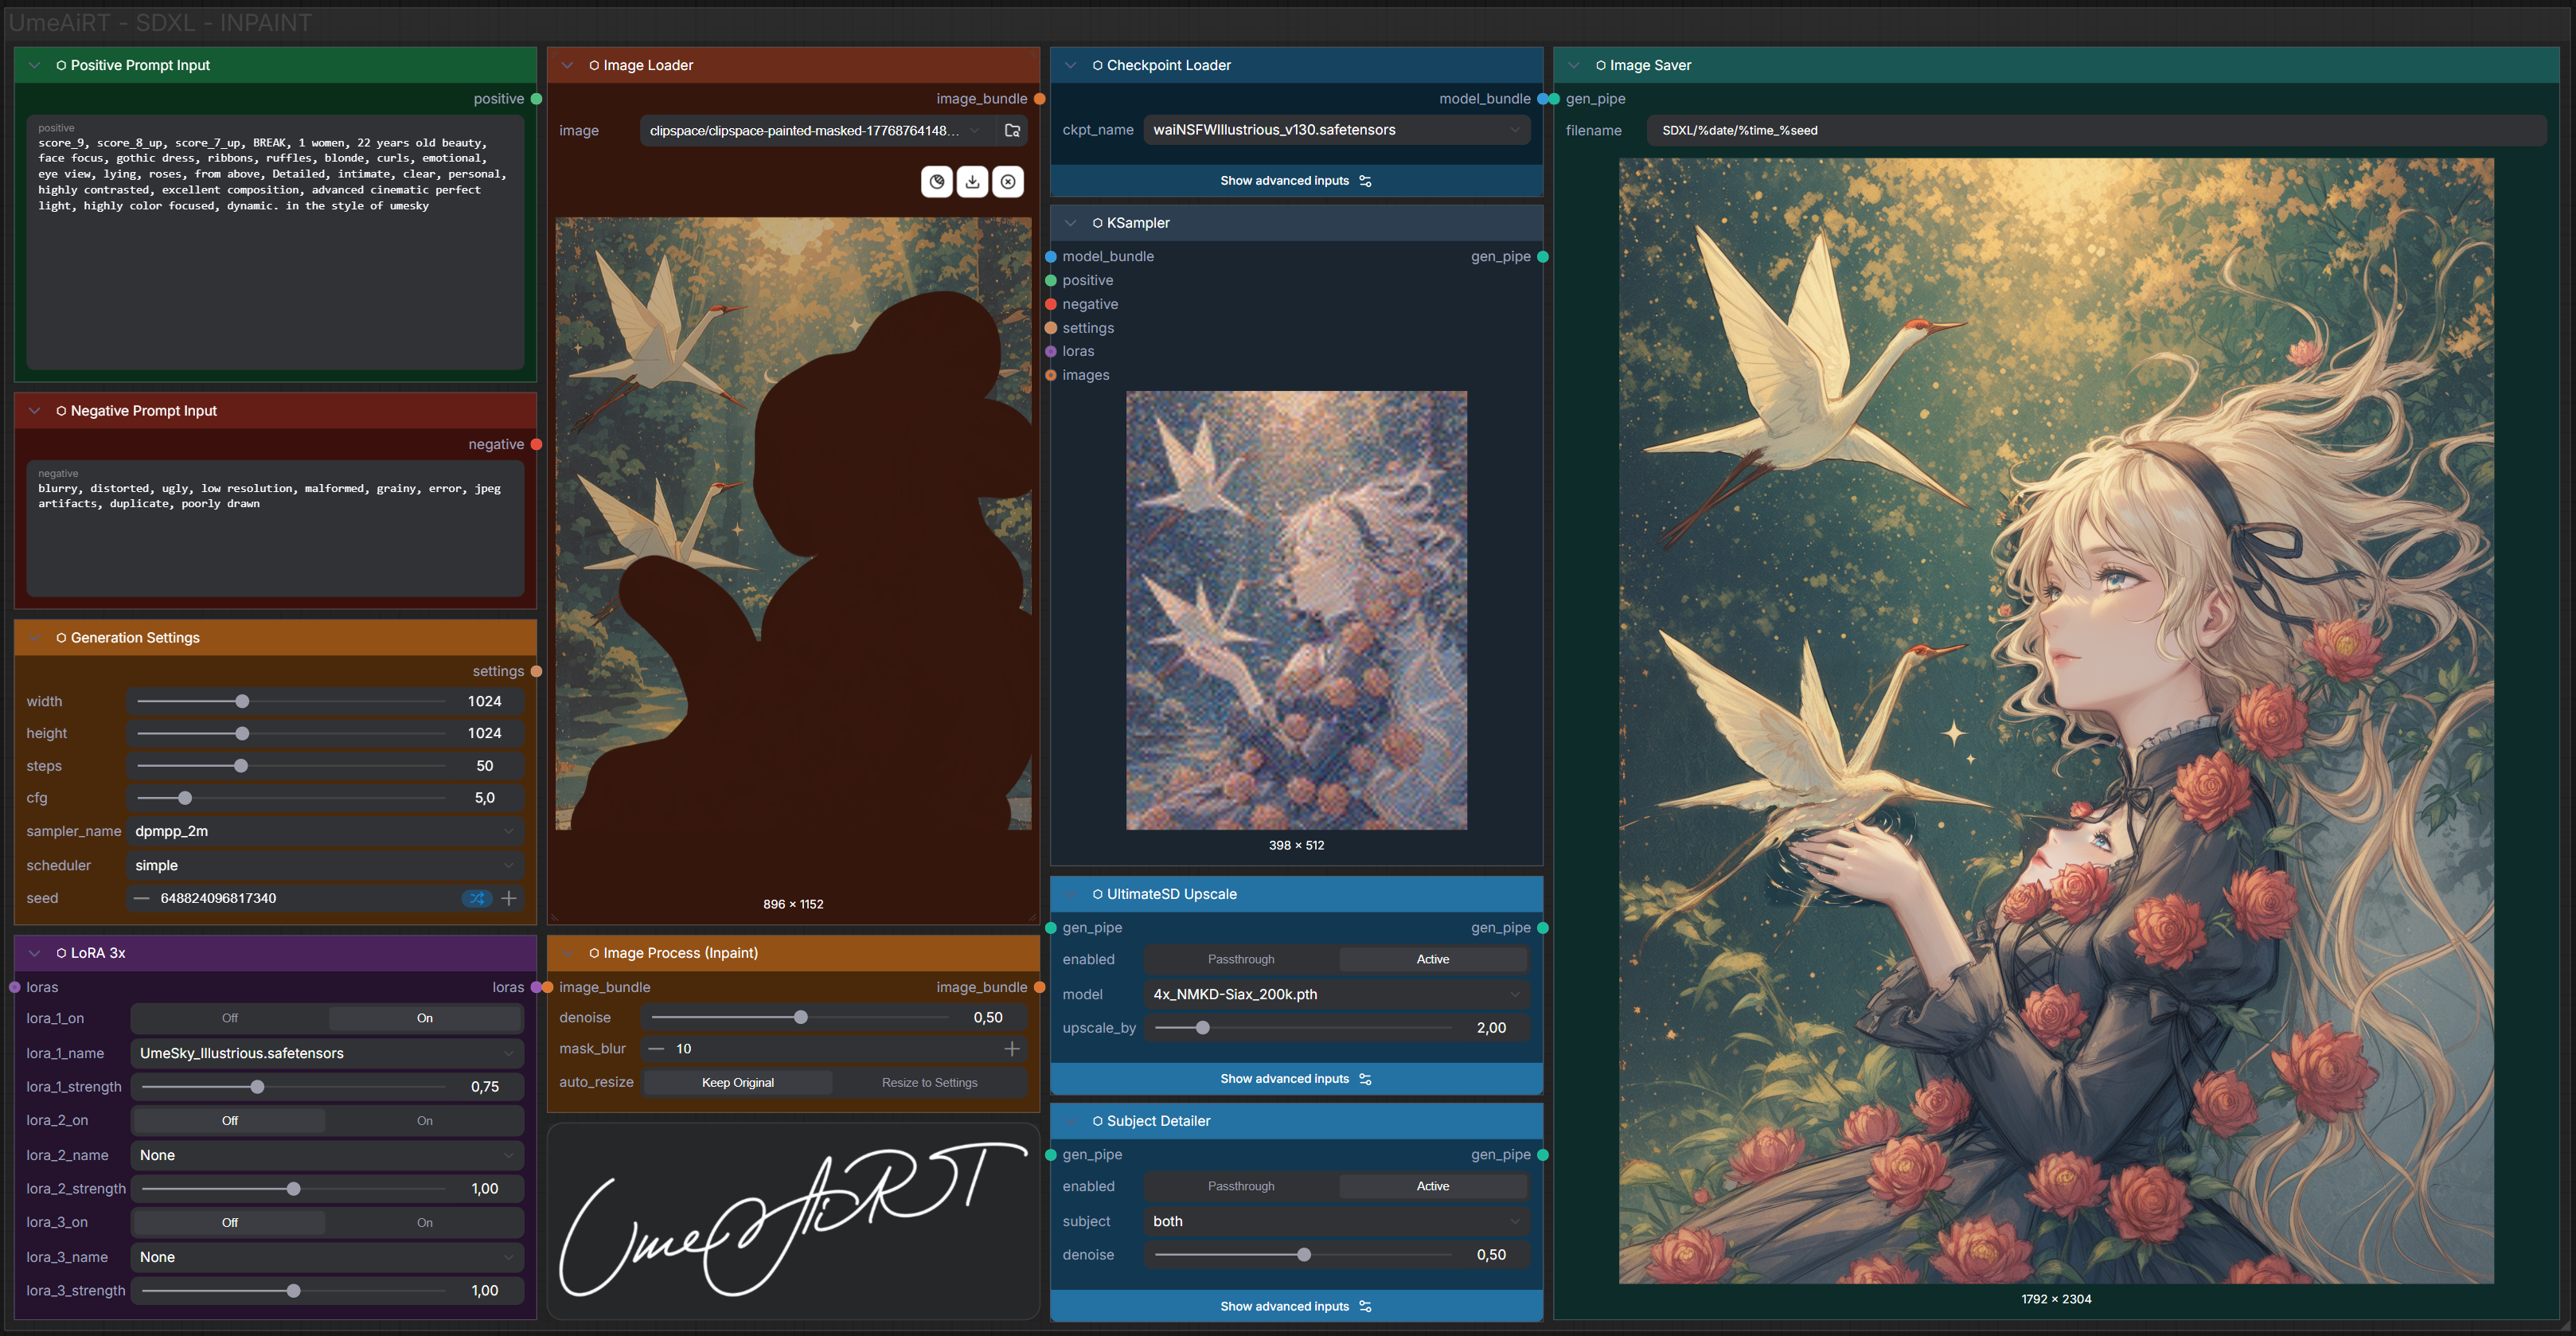
Task: Shuffle the seed value with the randomize icon
Action: (477, 898)
